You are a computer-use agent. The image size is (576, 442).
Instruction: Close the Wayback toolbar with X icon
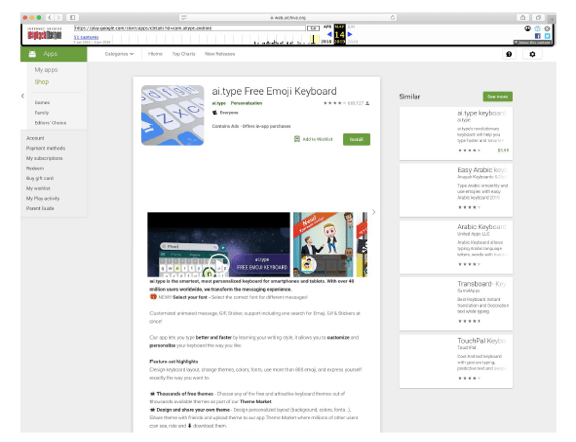[x=547, y=28]
